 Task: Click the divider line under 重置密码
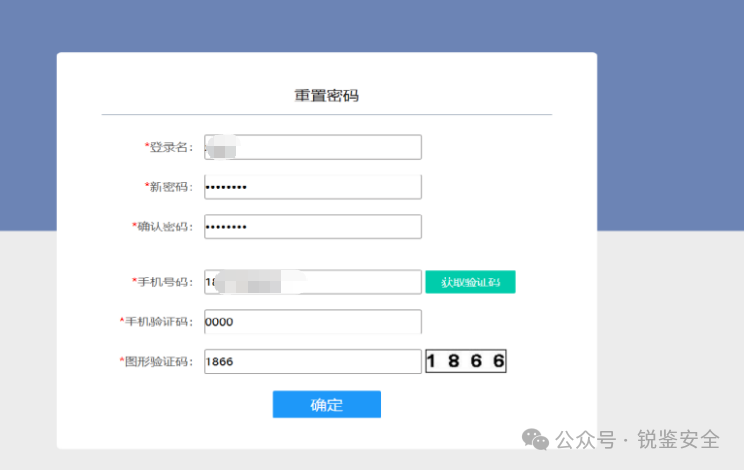pyautogui.click(x=326, y=115)
